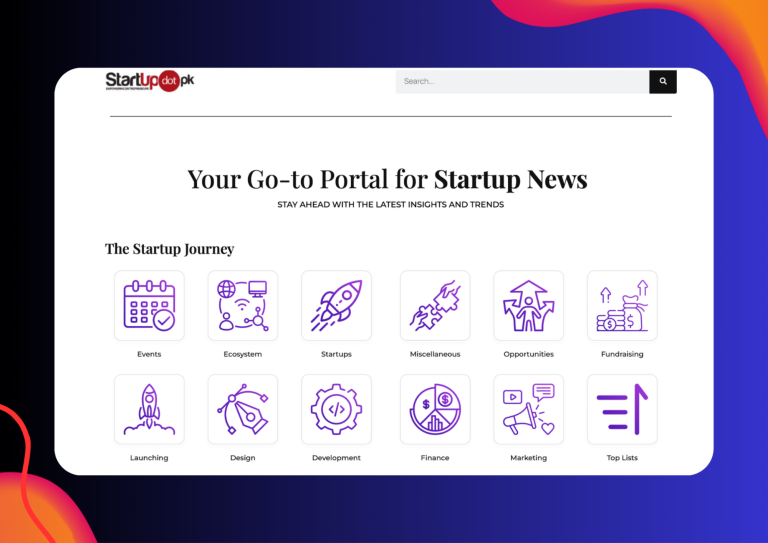The width and height of the screenshot is (768, 543).
Task: Follow the Miscellaneous text label
Action: (x=435, y=354)
